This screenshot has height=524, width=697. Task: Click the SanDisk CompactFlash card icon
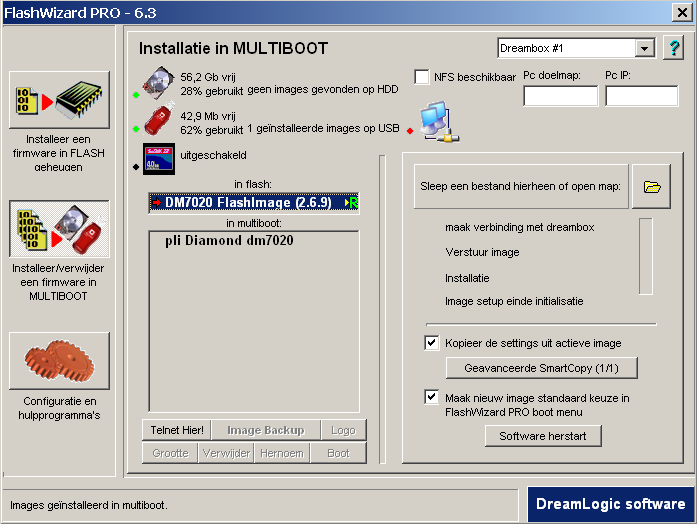click(x=159, y=159)
